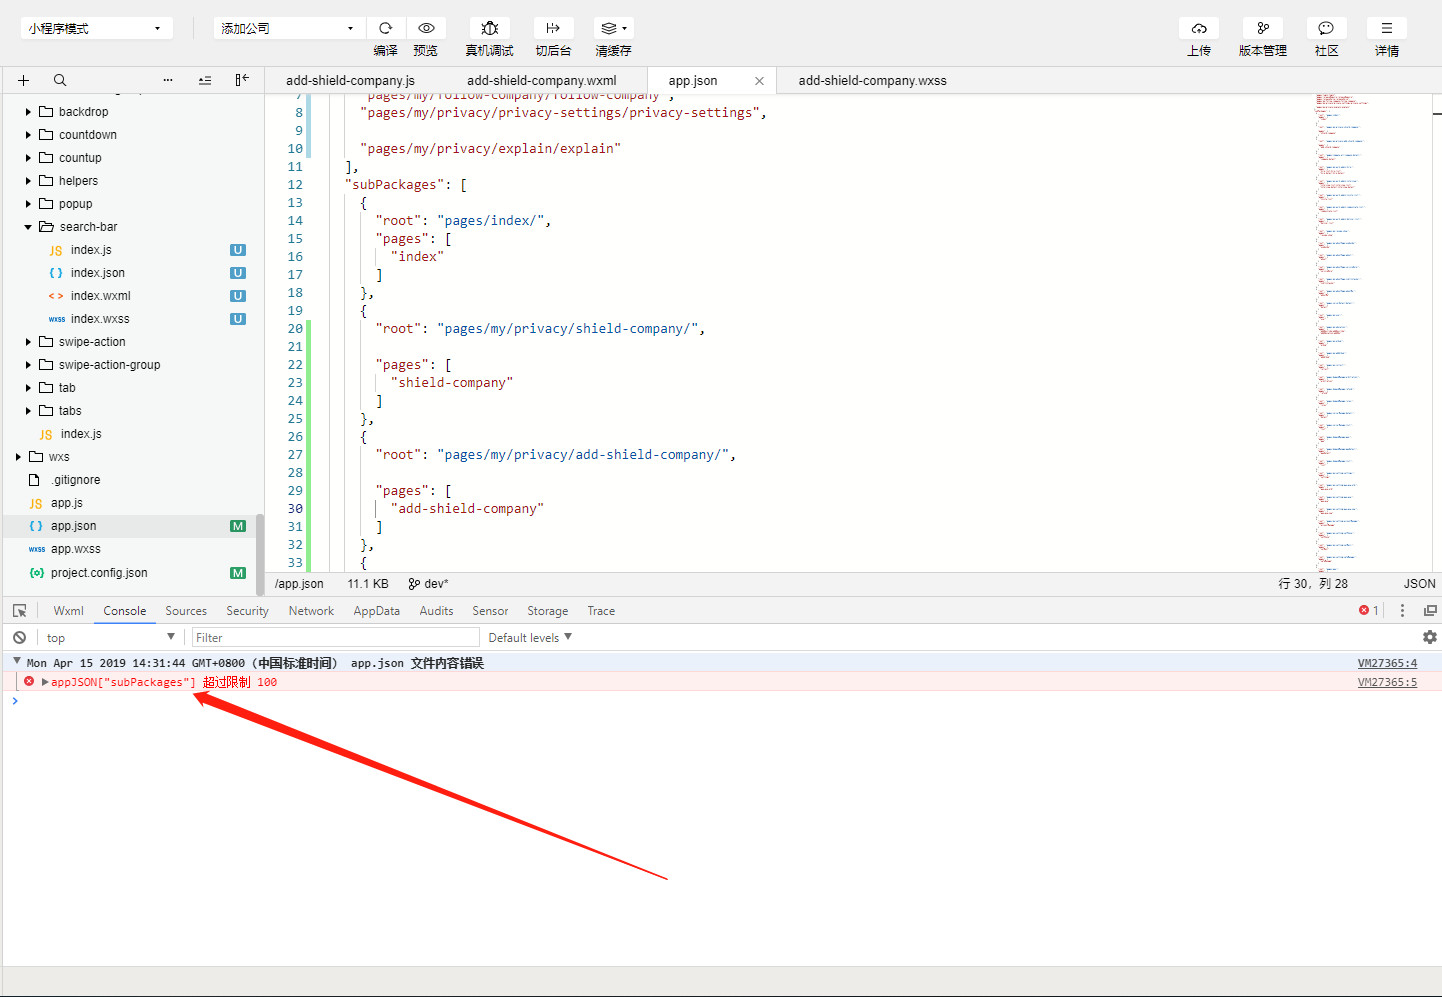The width and height of the screenshot is (1442, 997).
Task: Click the add new file plus icon
Action: [x=23, y=80]
